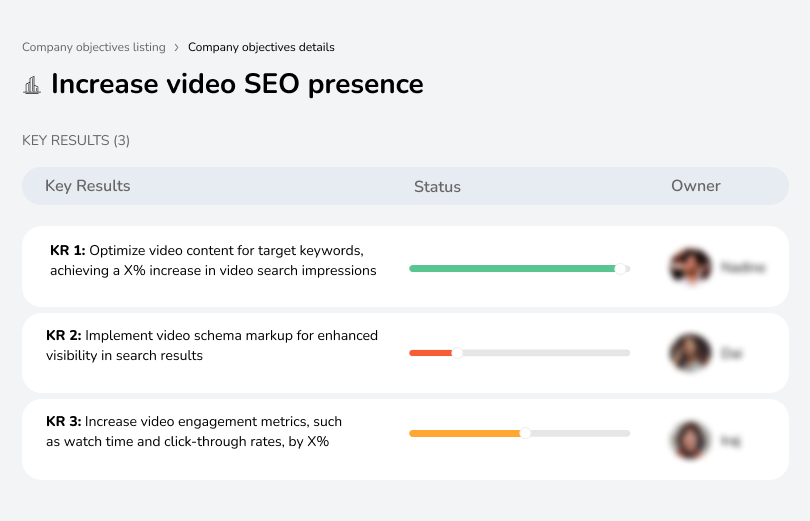Click the KR 2 owner avatar

690,353
